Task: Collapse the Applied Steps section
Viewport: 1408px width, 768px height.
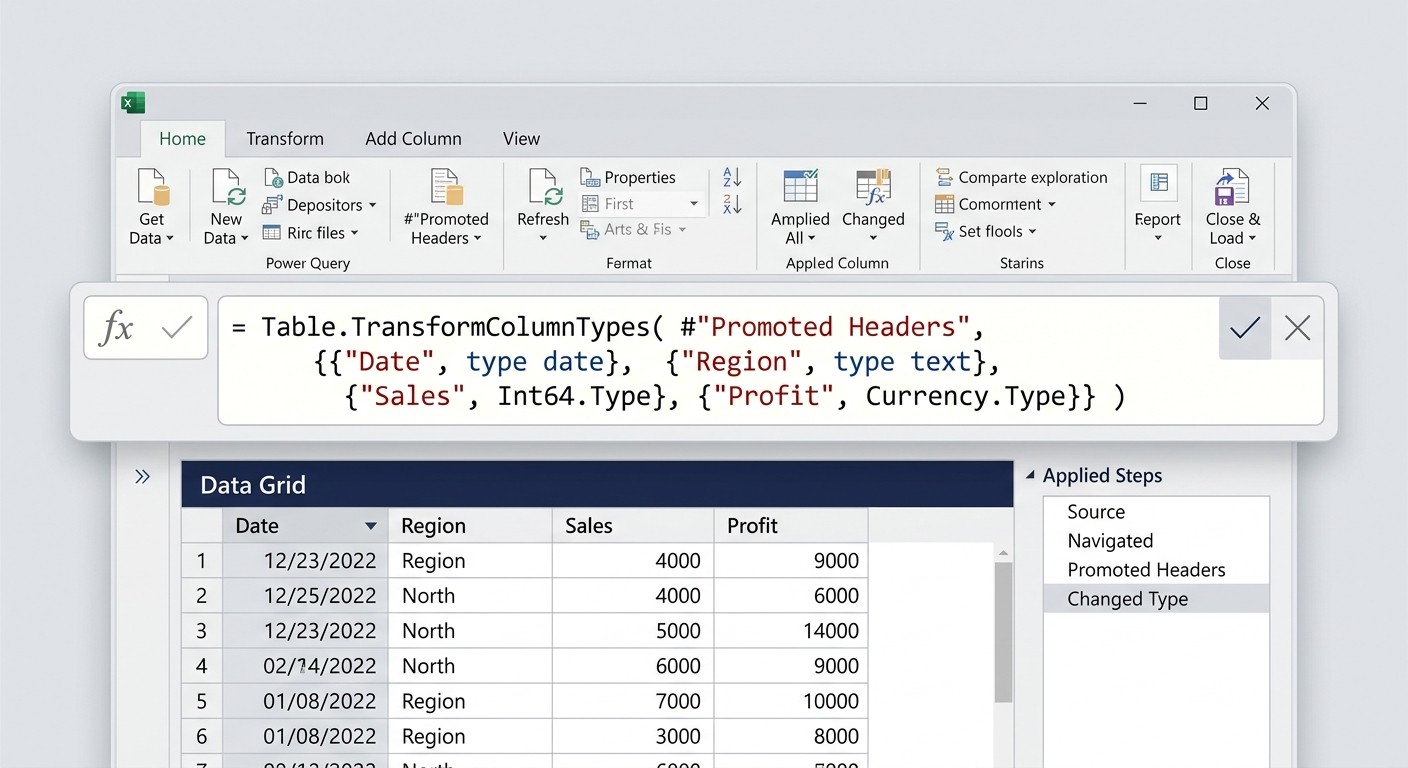Action: pyautogui.click(x=1030, y=476)
